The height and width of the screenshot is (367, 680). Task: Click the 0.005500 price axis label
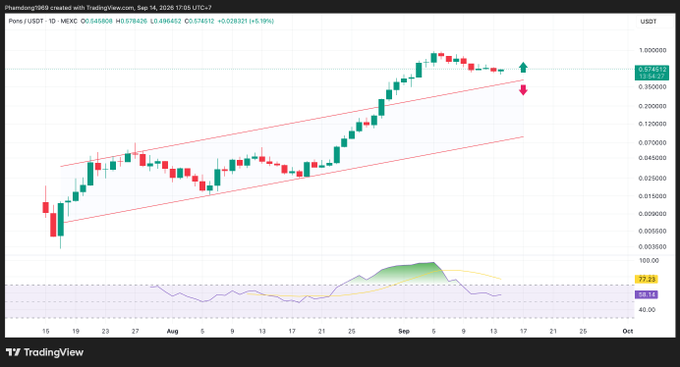click(x=652, y=231)
